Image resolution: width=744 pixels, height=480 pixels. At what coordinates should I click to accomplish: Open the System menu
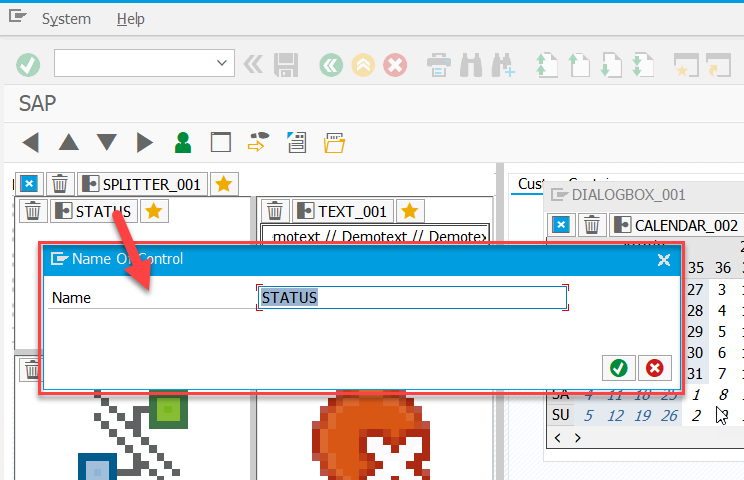[66, 19]
